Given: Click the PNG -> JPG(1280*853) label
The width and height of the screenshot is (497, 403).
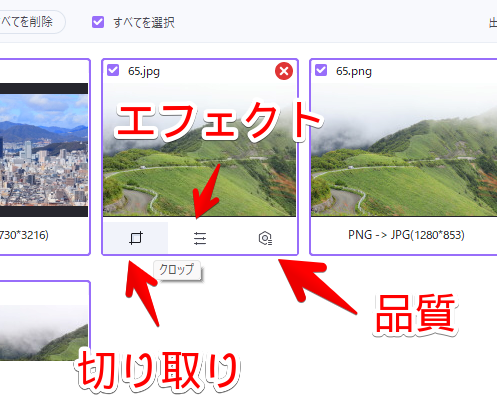Looking at the screenshot, I should pos(406,235).
